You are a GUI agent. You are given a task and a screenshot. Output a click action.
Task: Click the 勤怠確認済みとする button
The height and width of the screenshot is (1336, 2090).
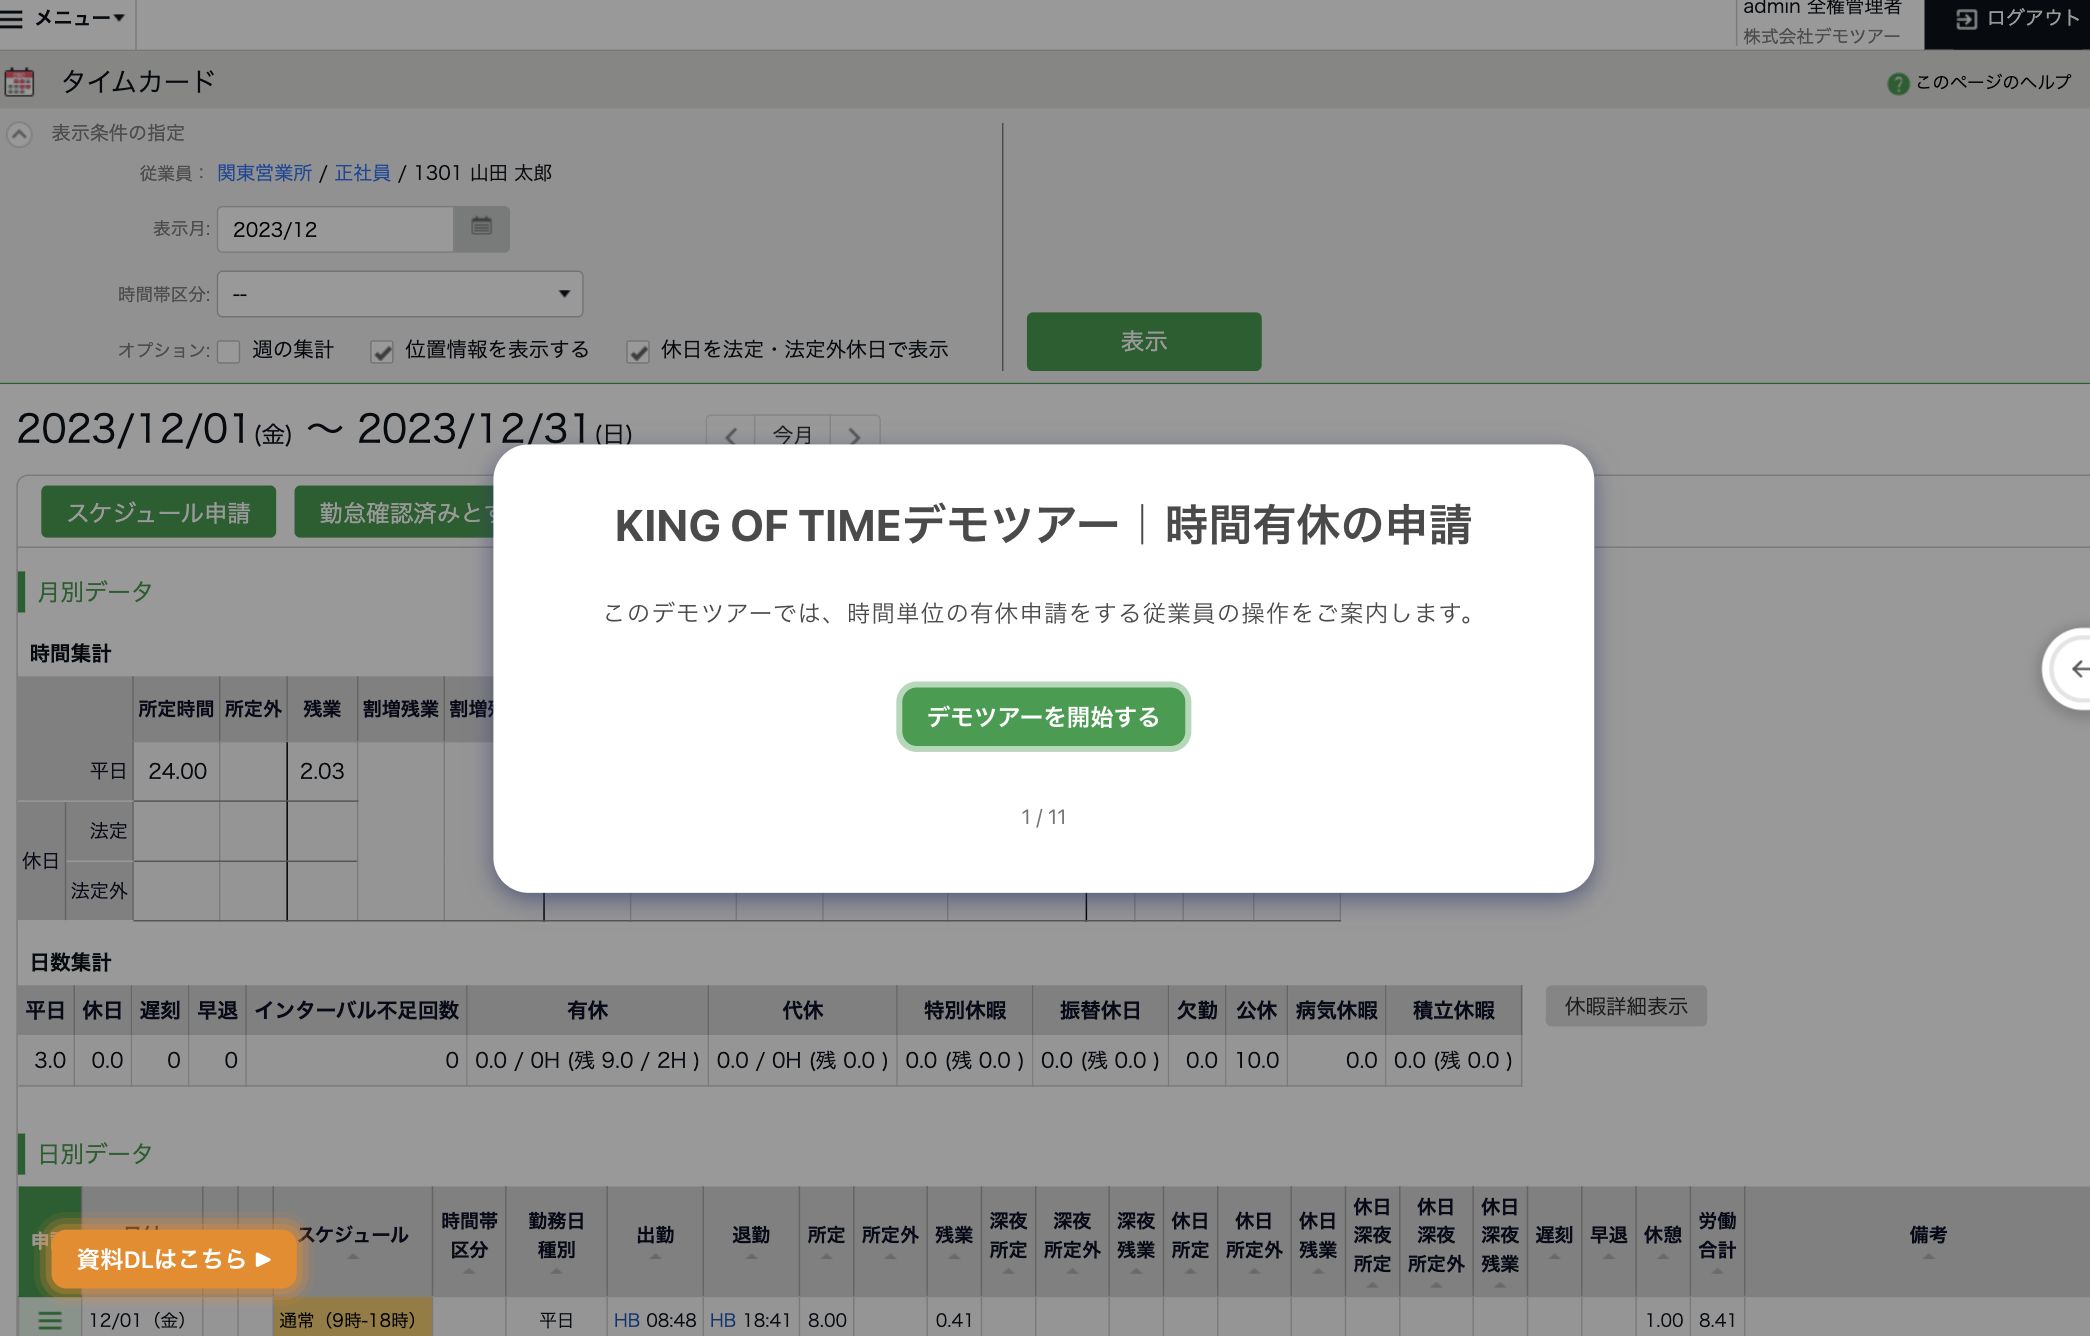coord(395,512)
